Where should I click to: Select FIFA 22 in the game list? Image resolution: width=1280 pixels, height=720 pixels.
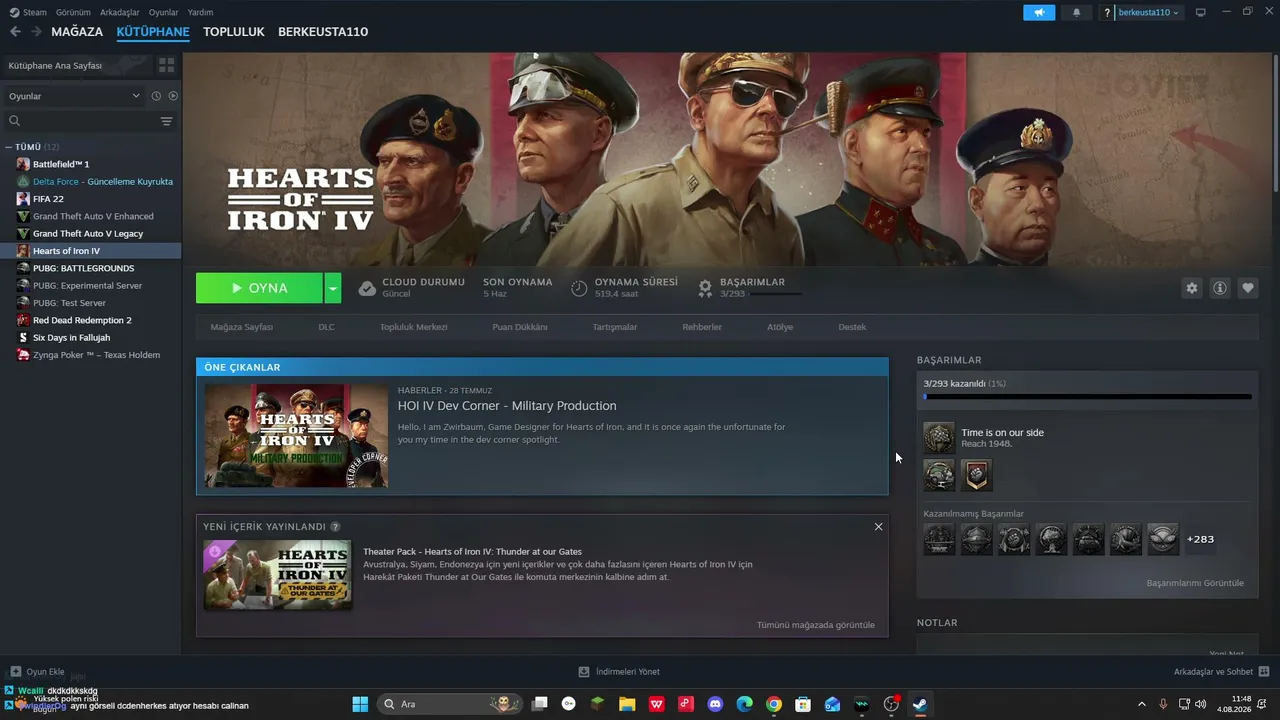(48, 199)
